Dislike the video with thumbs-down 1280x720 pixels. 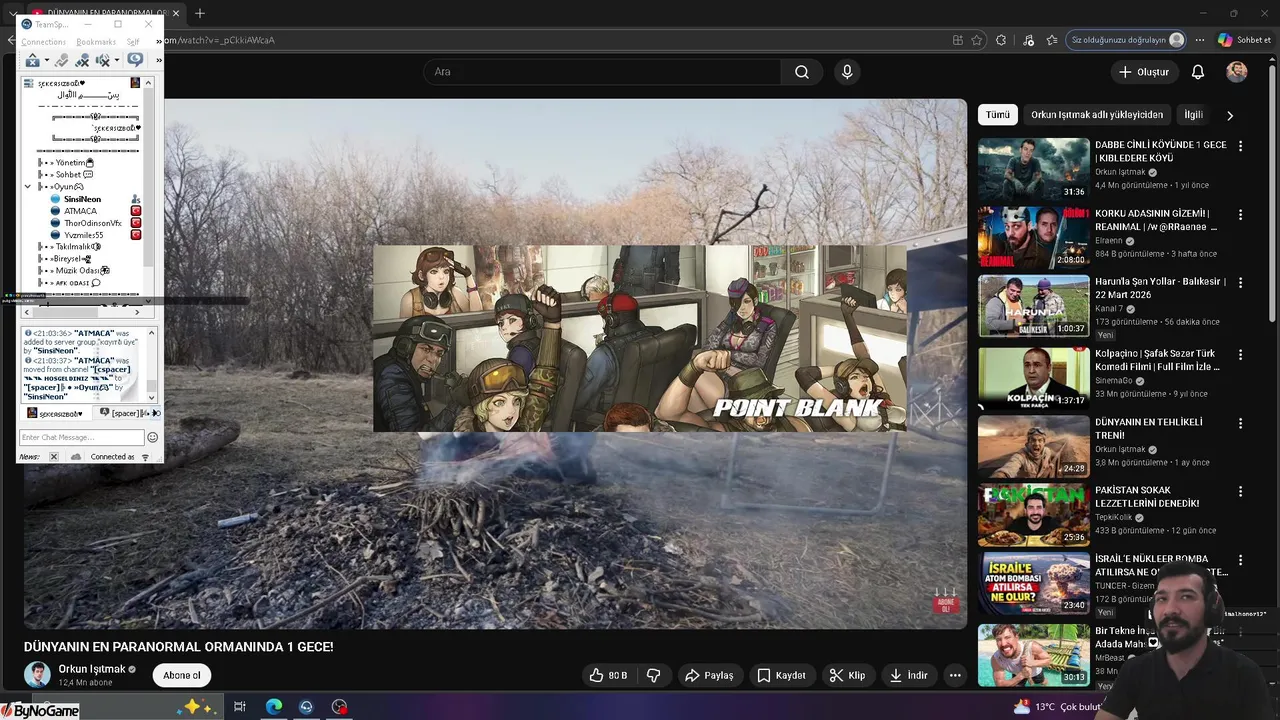point(653,675)
